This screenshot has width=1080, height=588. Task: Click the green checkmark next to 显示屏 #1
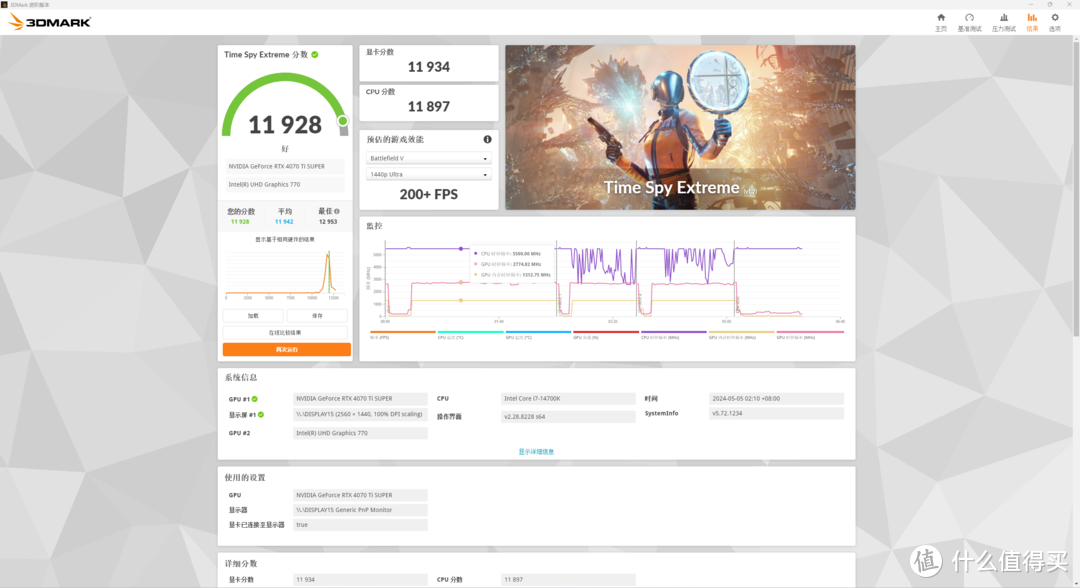(x=261, y=414)
